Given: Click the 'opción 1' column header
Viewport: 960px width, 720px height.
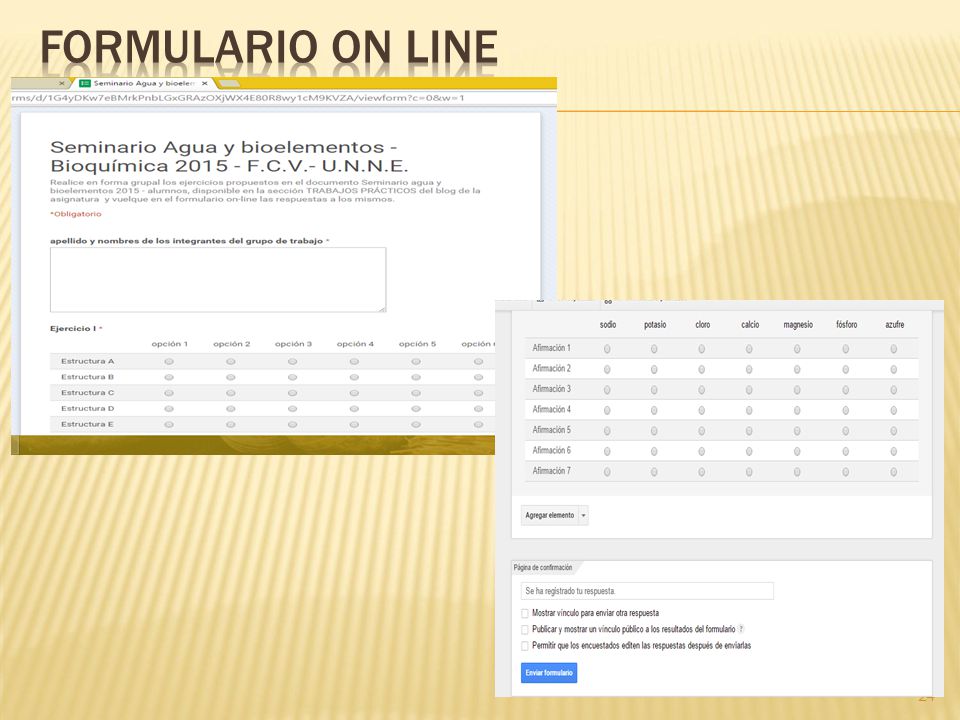Looking at the screenshot, I should click(x=170, y=344).
